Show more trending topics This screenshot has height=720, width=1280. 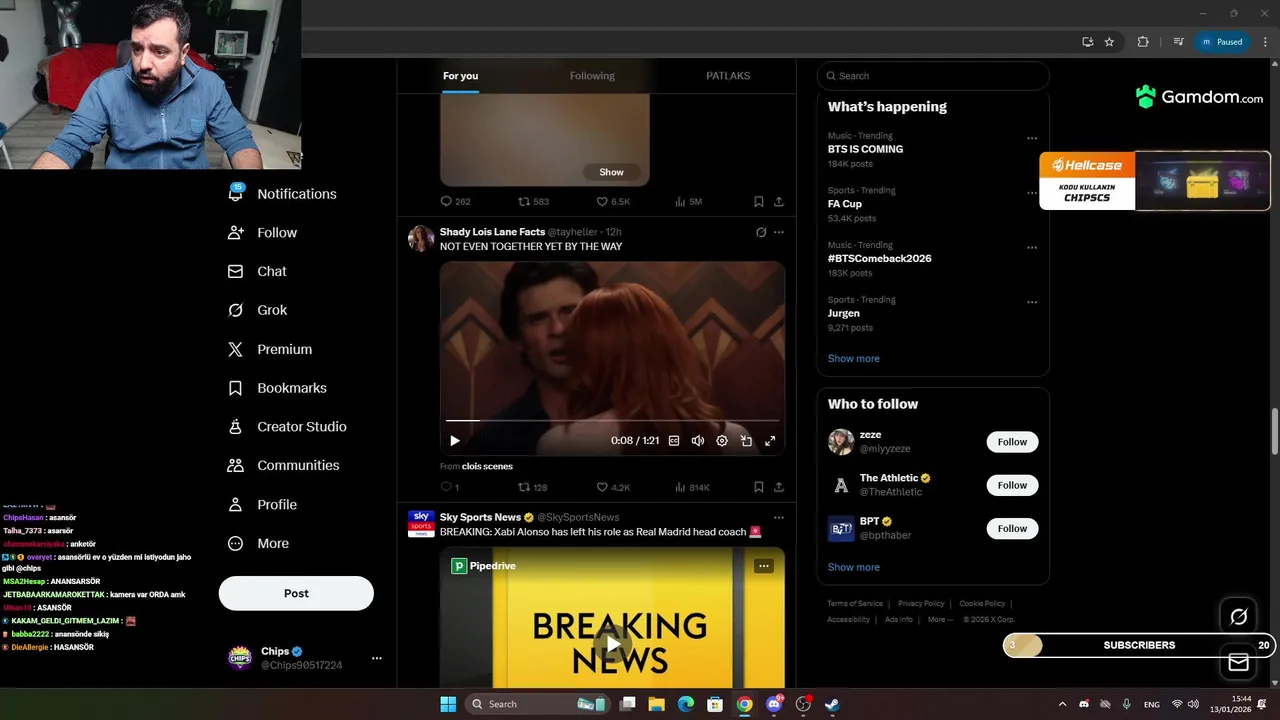[854, 358]
